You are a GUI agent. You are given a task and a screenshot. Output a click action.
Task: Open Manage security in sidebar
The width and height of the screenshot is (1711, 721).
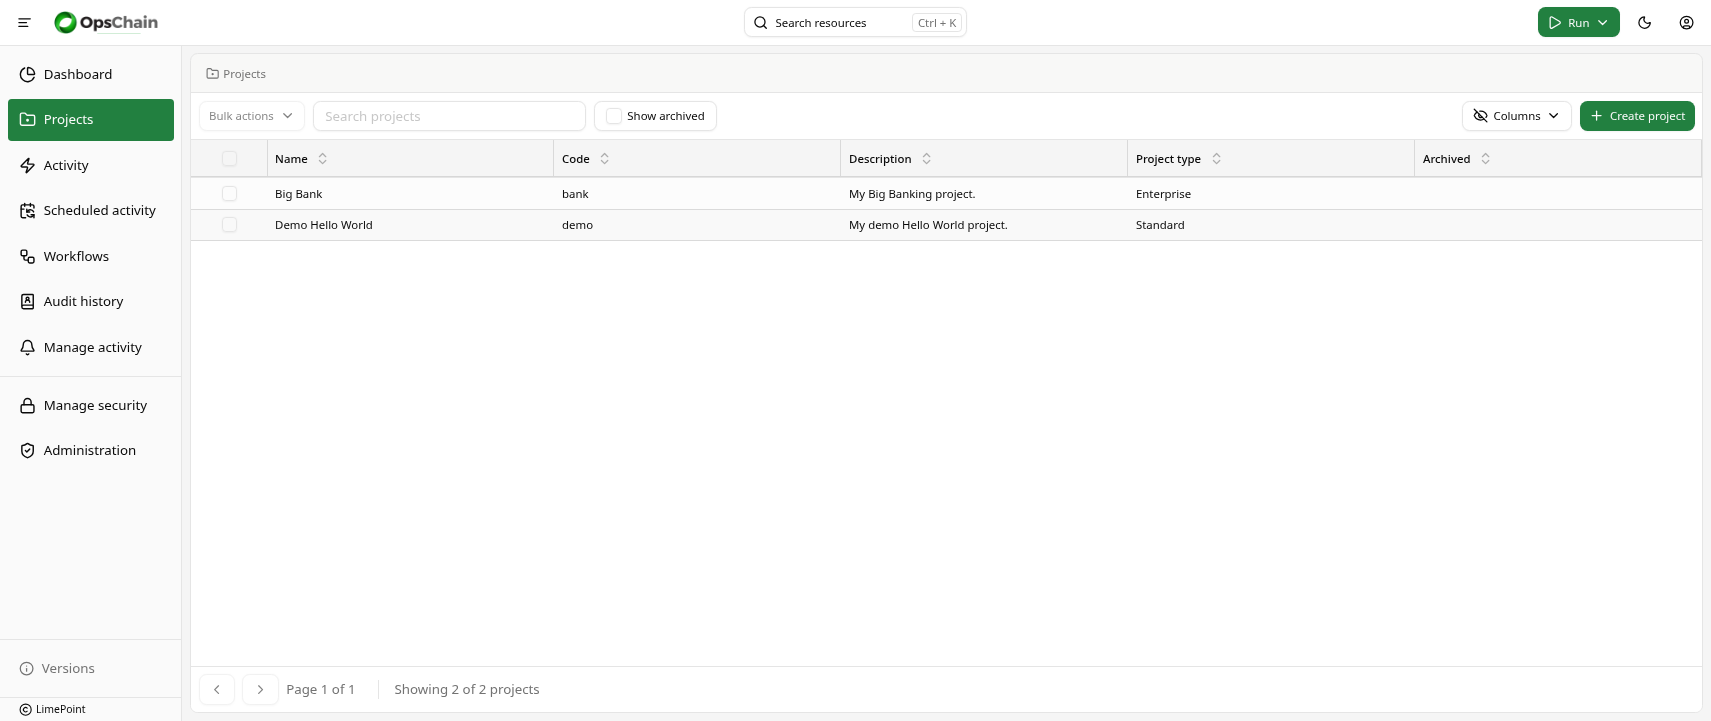tap(91, 405)
